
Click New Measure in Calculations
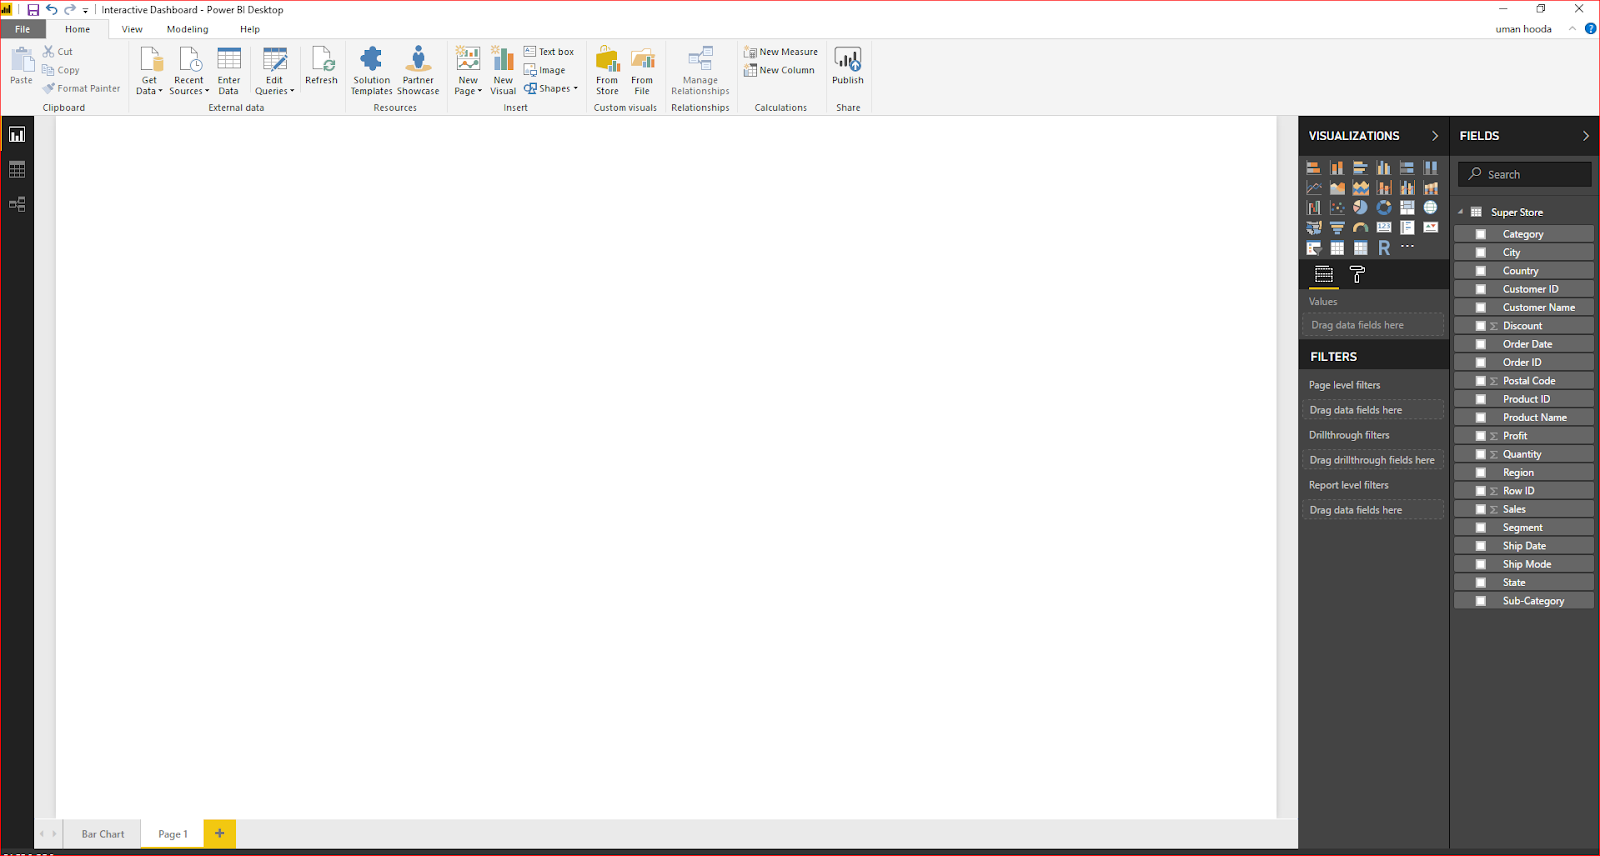(781, 52)
